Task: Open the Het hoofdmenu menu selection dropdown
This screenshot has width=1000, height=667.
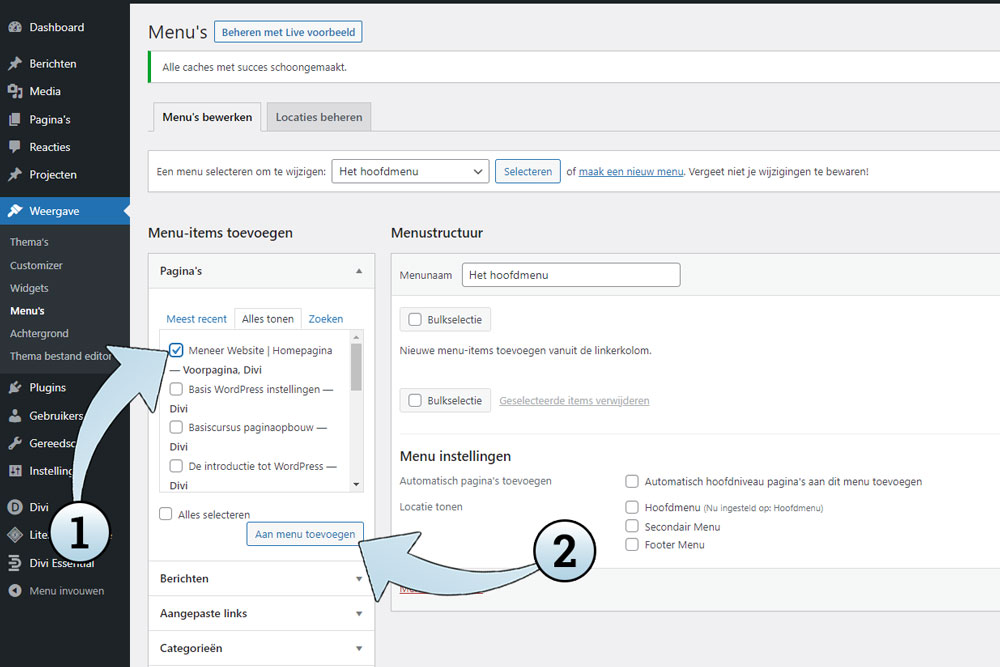Action: [410, 171]
